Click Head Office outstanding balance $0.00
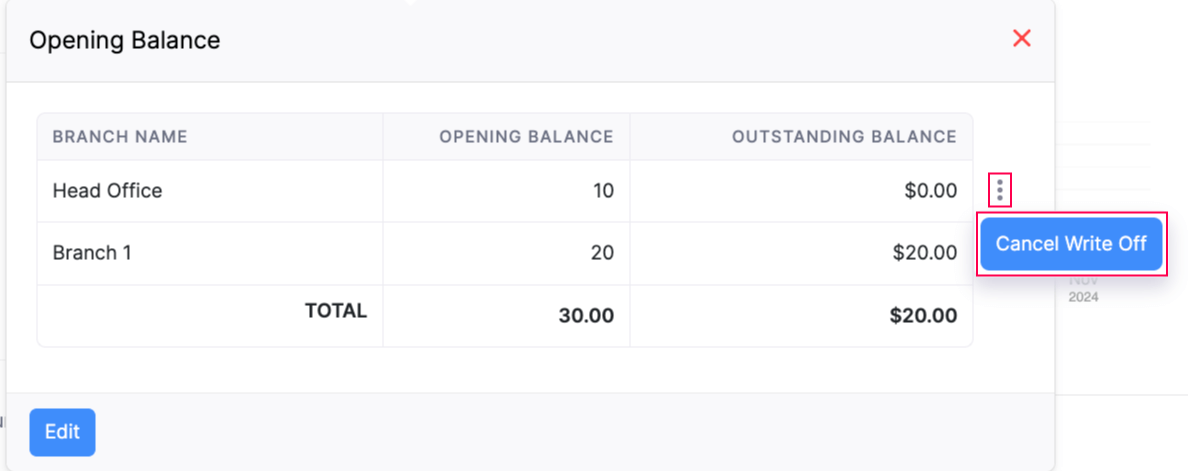1188x471 pixels. [x=931, y=191]
